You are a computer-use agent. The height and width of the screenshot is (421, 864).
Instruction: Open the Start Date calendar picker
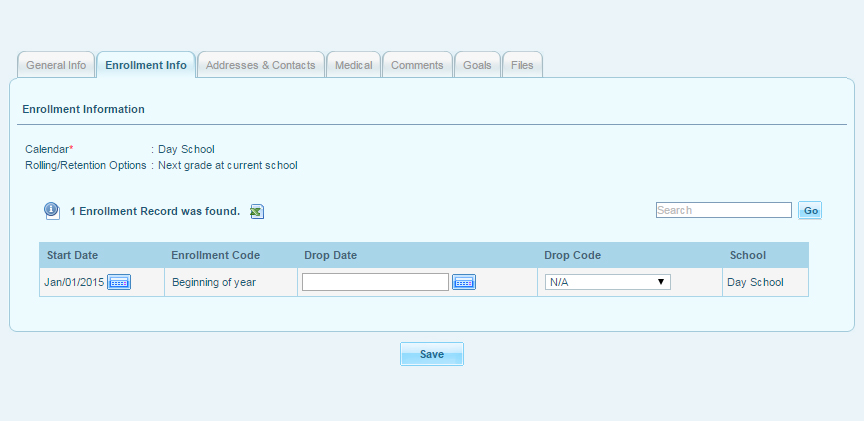pyautogui.click(x=119, y=283)
